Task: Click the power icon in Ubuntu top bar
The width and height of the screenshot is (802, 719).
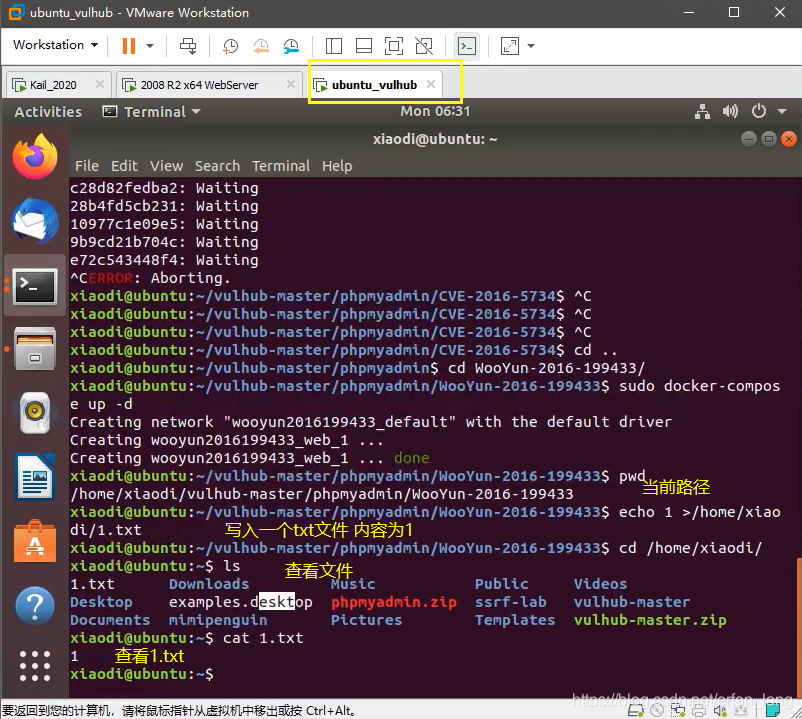Action: [x=759, y=111]
